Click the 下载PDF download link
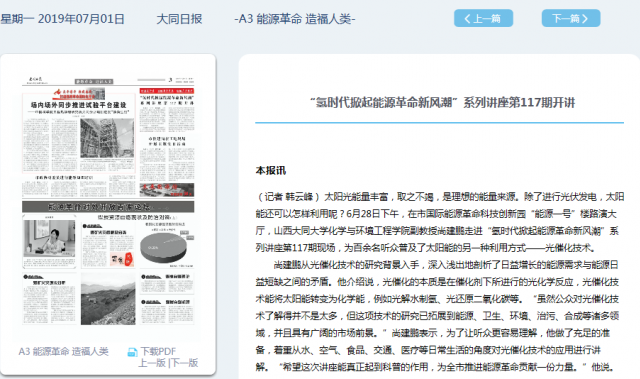Image resolution: width=640 pixels, height=379 pixels. pos(158,351)
